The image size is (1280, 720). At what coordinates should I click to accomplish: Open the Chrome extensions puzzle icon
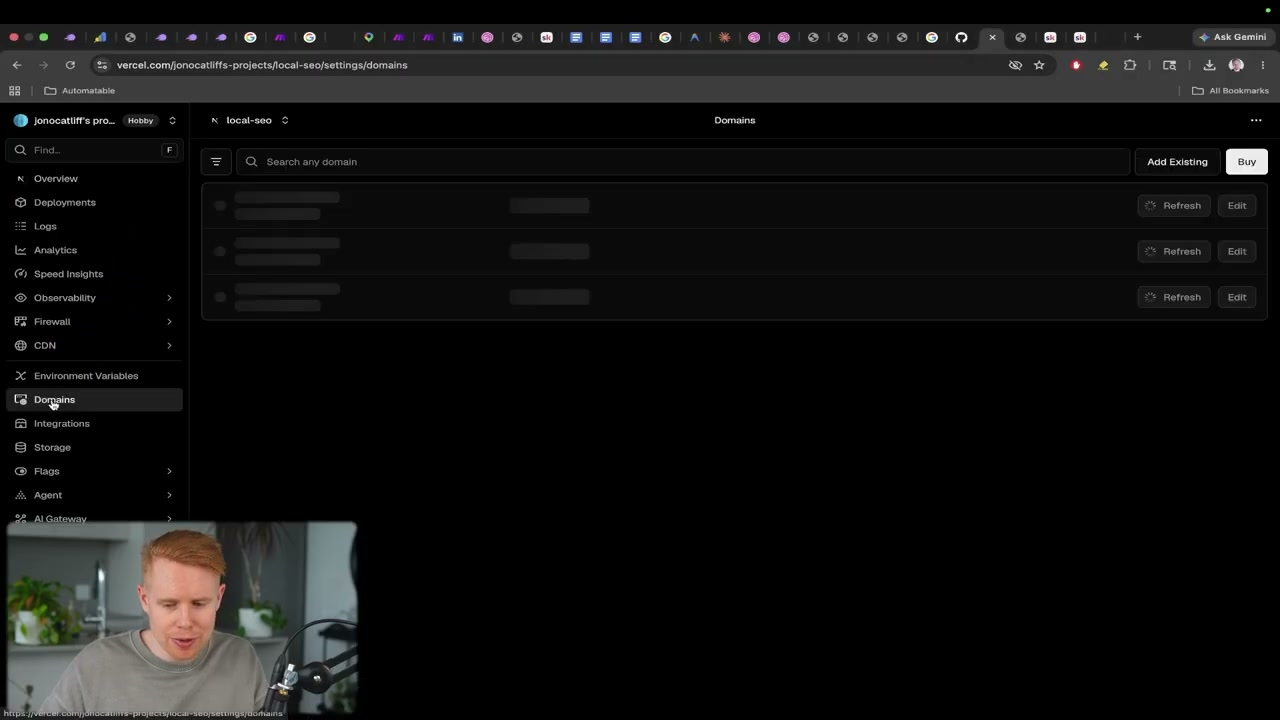pyautogui.click(x=1130, y=65)
